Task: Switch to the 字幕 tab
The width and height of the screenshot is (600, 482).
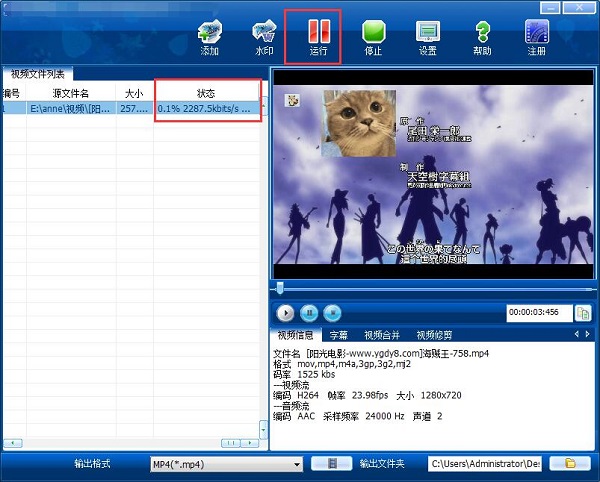Action: 339,335
